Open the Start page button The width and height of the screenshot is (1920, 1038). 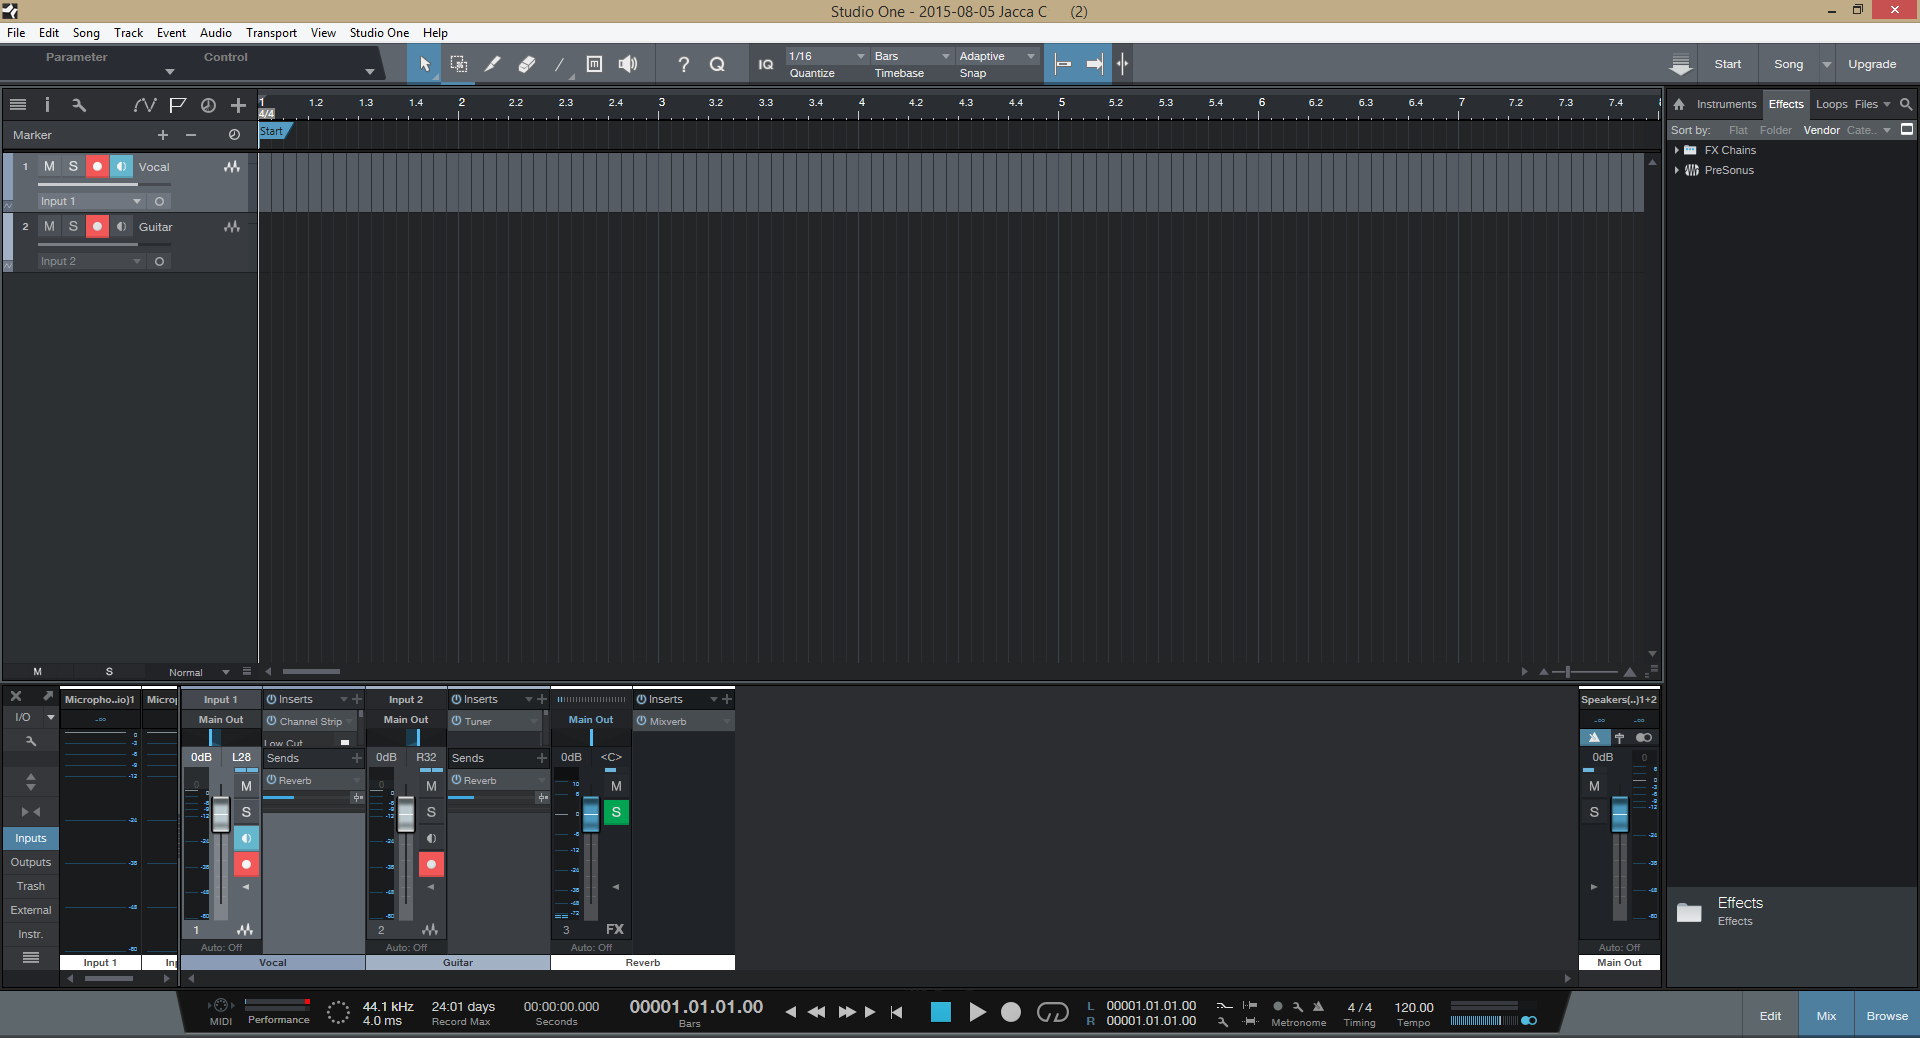[1727, 64]
